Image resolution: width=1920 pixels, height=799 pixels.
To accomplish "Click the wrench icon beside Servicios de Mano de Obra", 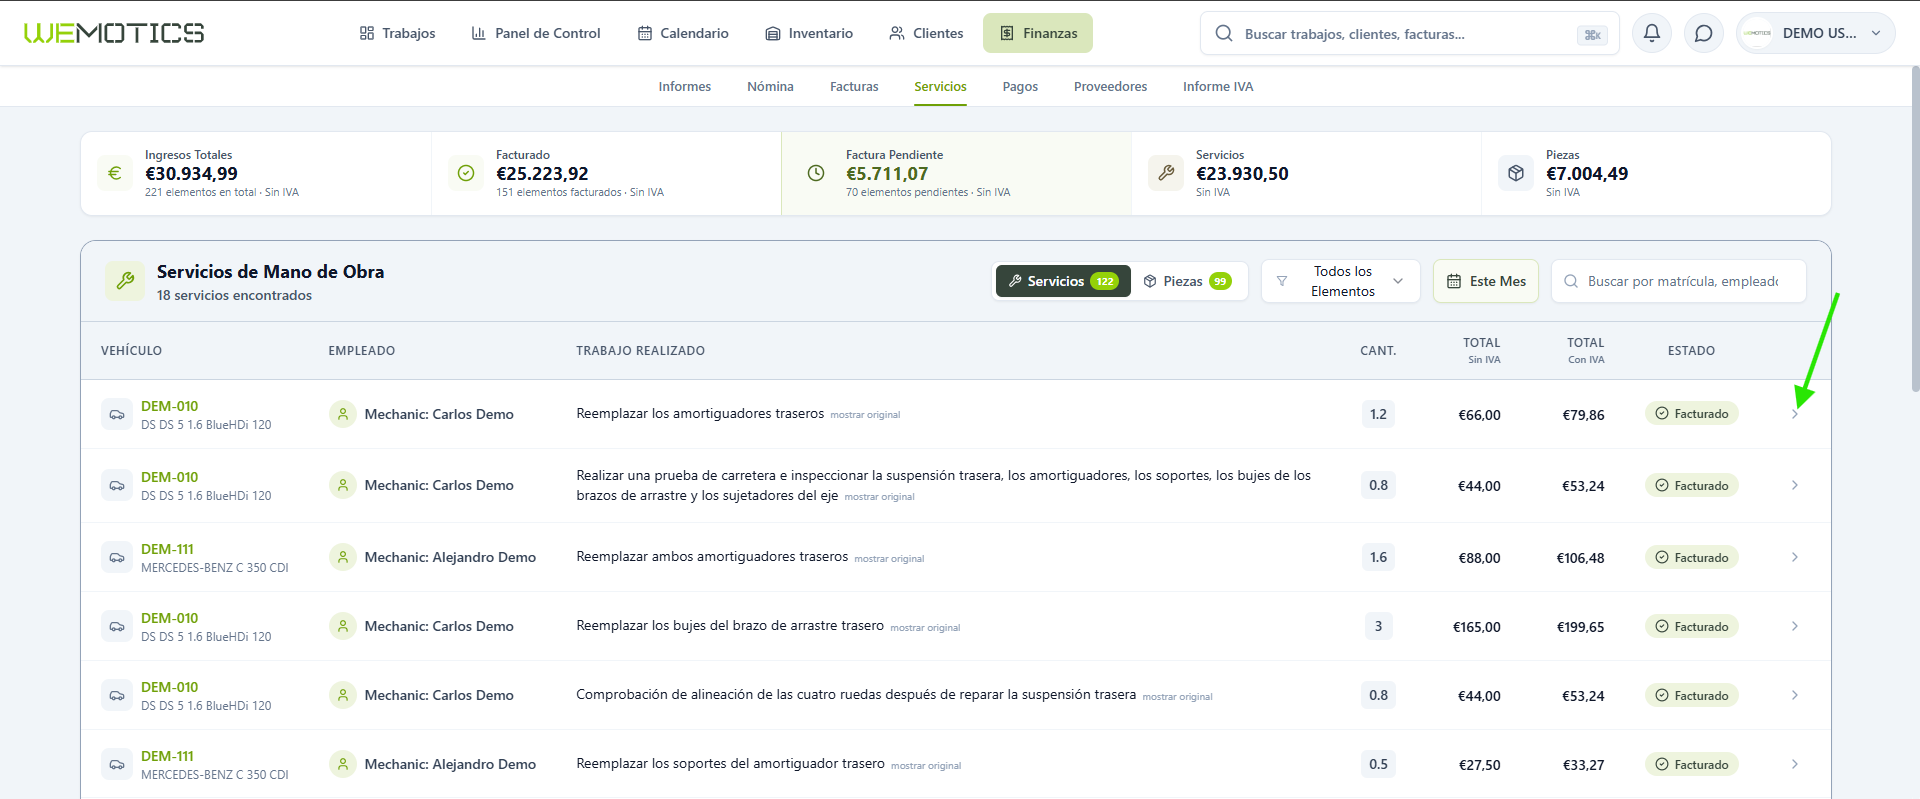I will pos(125,281).
